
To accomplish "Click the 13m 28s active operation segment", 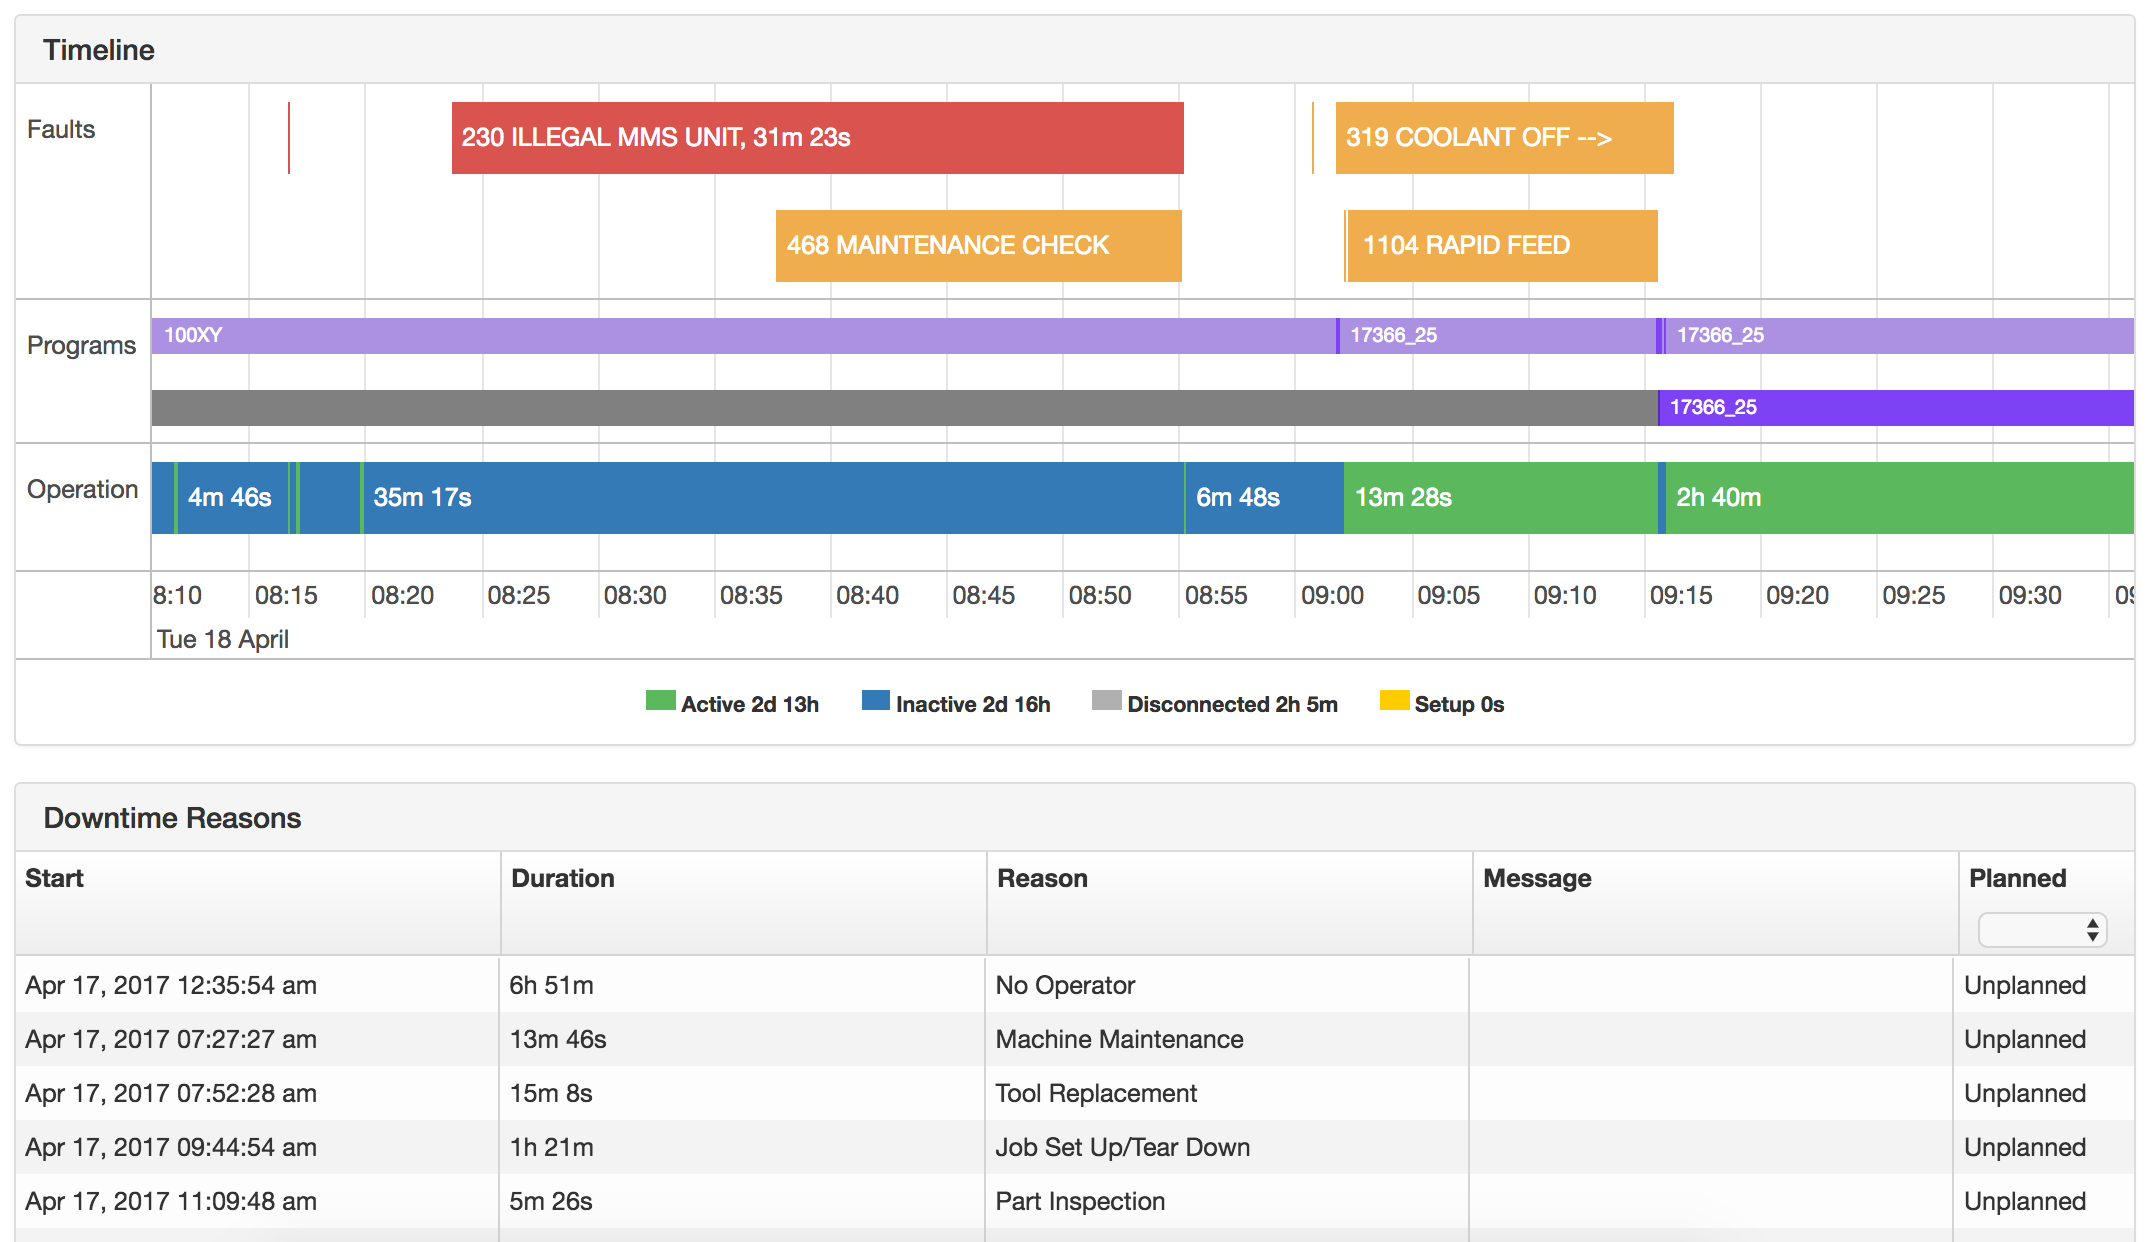I will click(x=1499, y=498).
